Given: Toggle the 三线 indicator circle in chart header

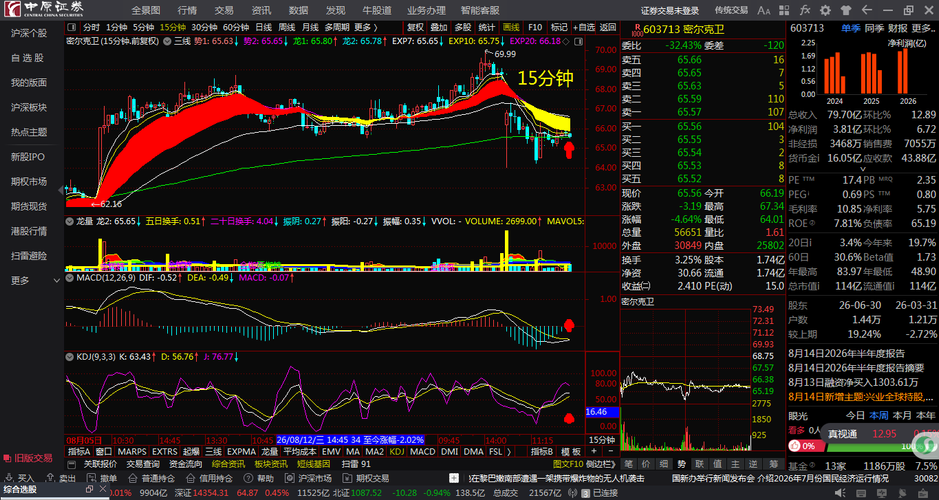Looking at the screenshot, I should pos(168,41).
